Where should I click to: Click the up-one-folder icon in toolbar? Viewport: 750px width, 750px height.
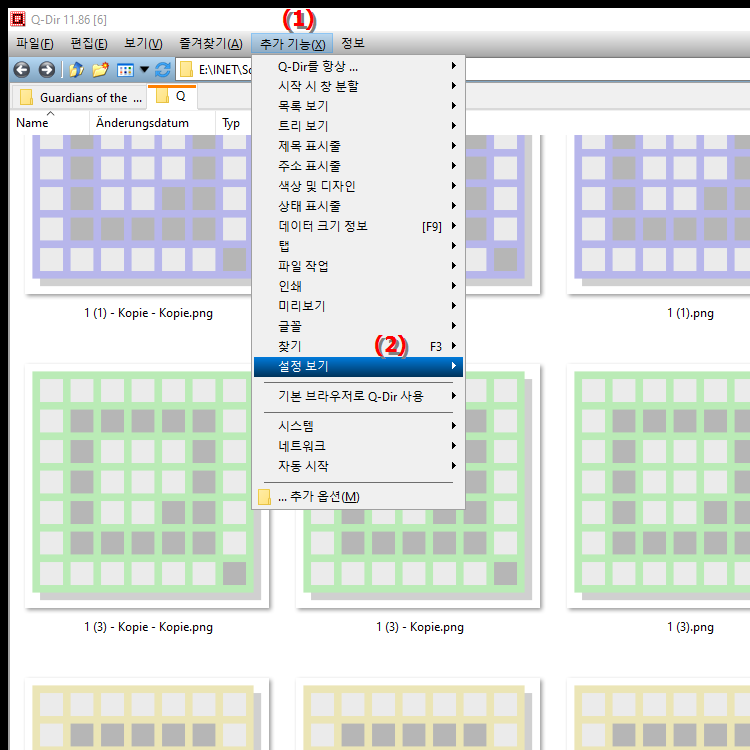coord(77,70)
